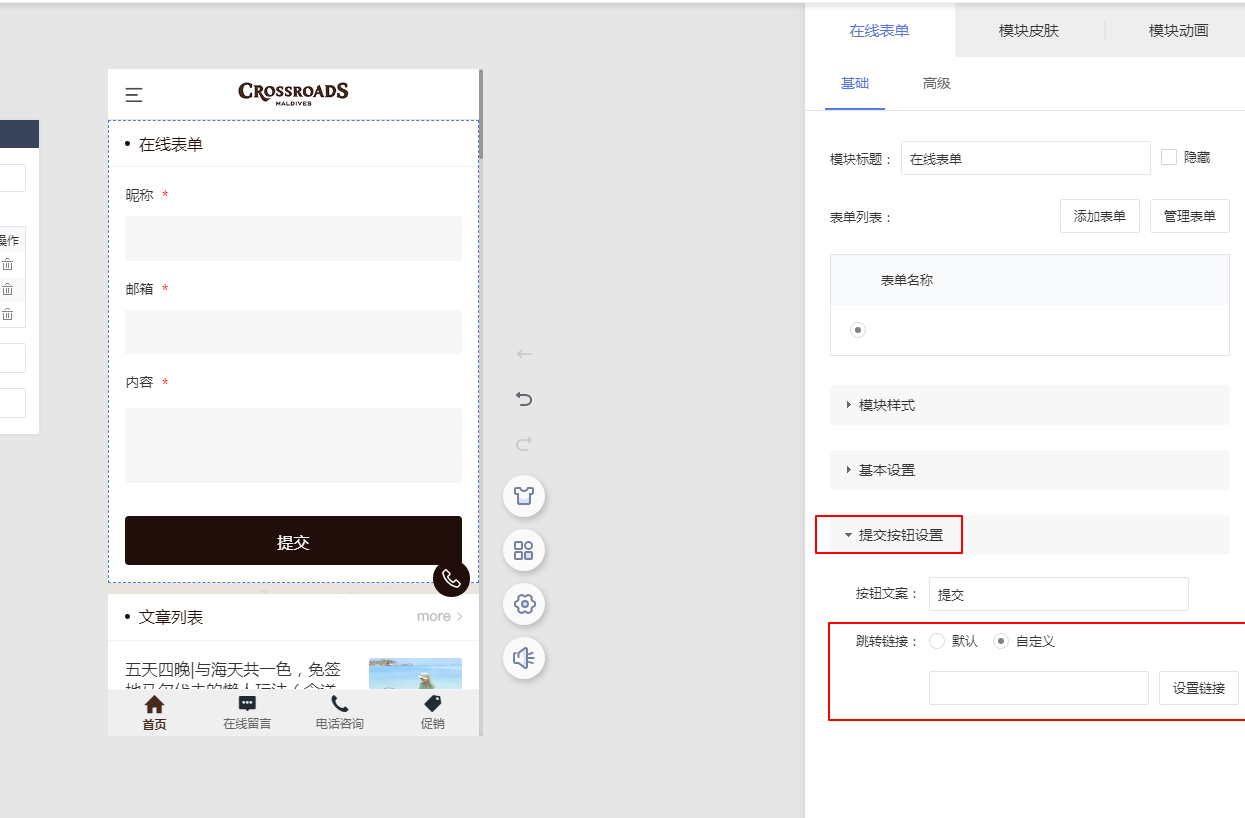This screenshot has height=818, width=1245.
Task: Click the undo arrow icon
Action: pyautogui.click(x=524, y=399)
